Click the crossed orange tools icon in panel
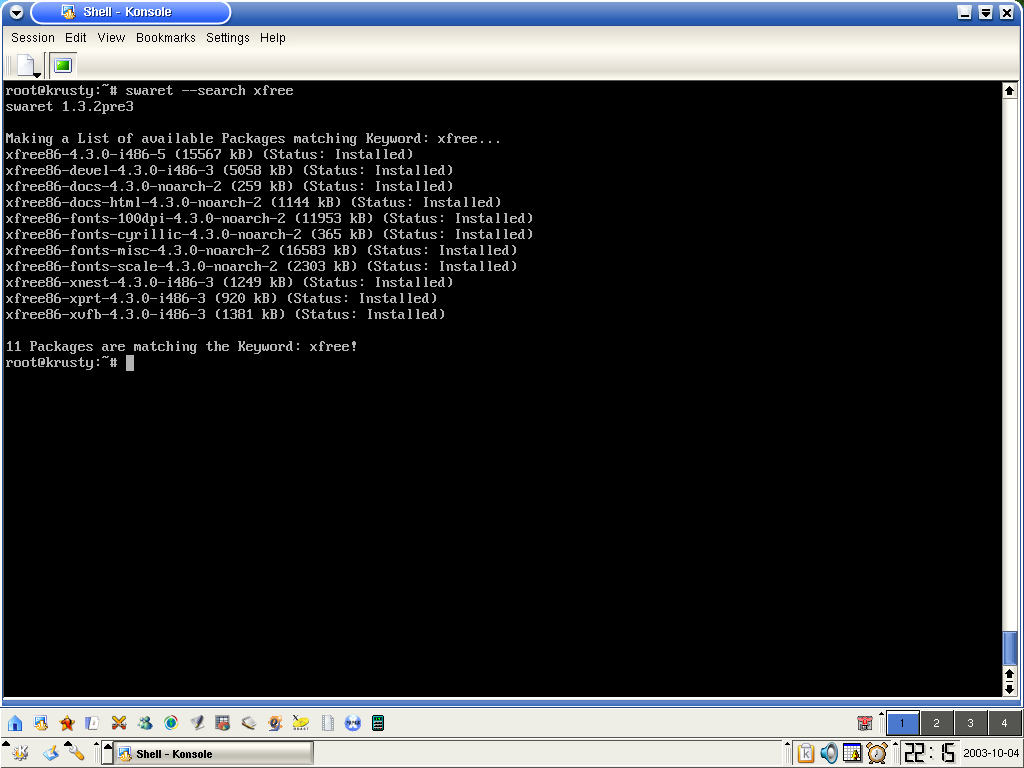 click(119, 723)
